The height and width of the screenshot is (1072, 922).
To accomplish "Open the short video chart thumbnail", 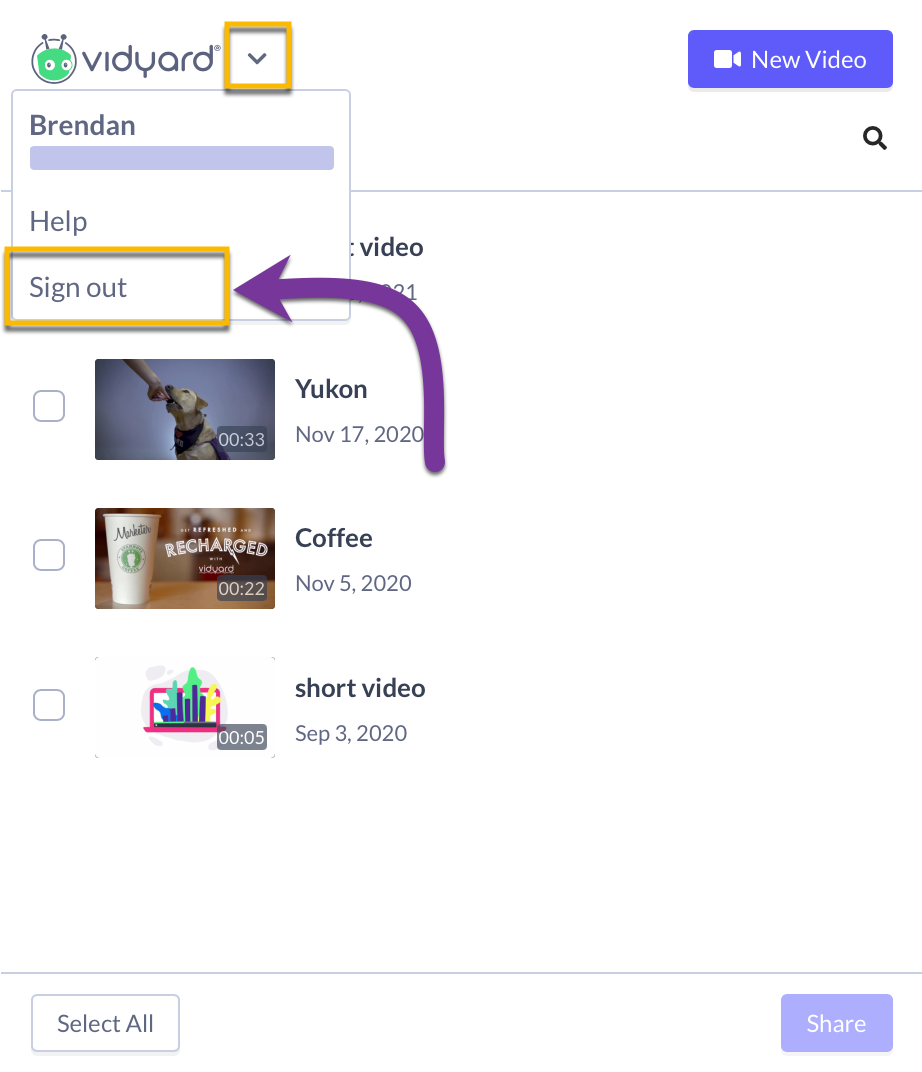I will [x=185, y=708].
